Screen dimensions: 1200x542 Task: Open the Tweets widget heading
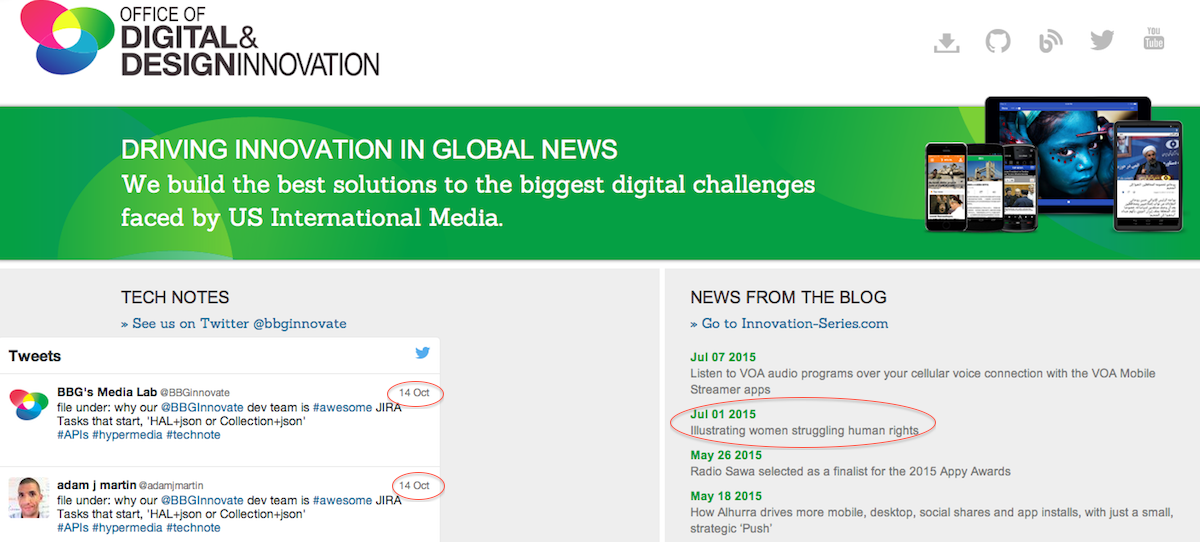(35, 356)
